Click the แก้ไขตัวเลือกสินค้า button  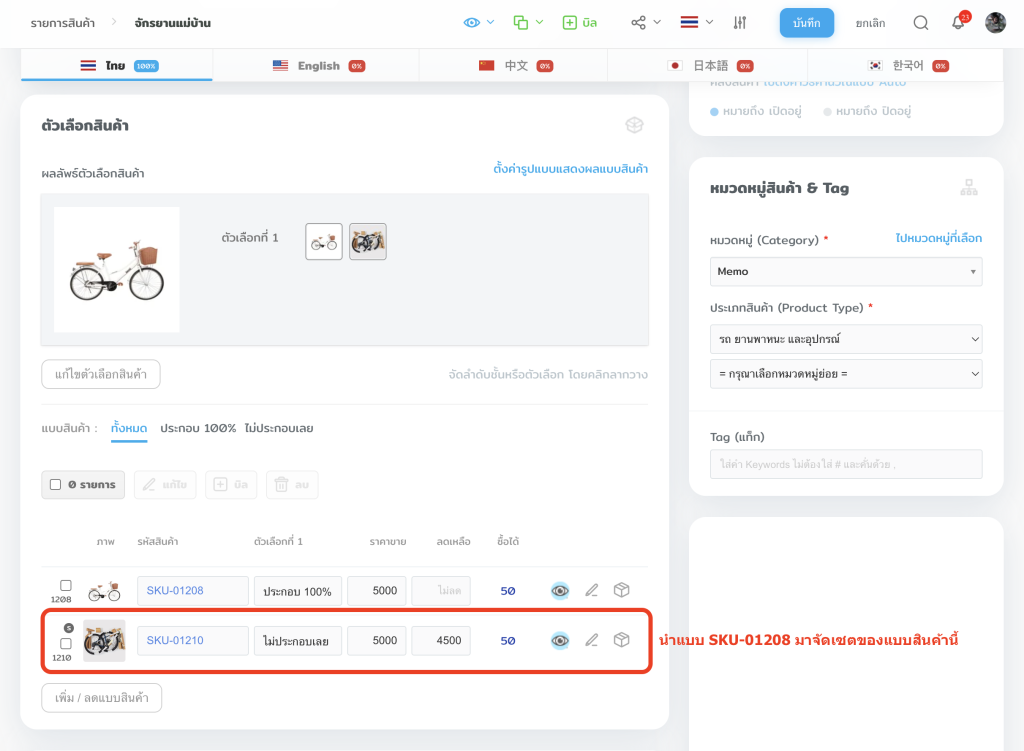pos(101,375)
